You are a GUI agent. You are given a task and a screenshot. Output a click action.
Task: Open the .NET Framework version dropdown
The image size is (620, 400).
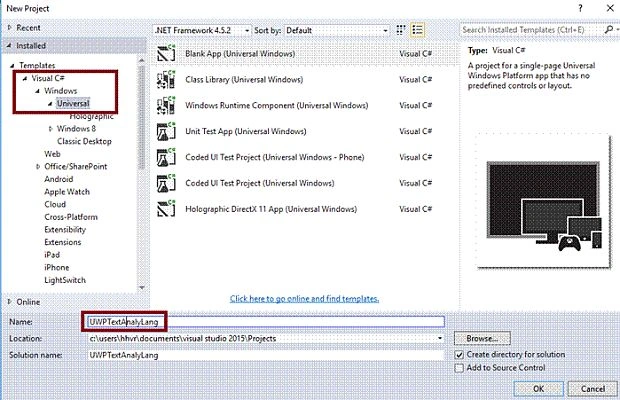click(202, 30)
